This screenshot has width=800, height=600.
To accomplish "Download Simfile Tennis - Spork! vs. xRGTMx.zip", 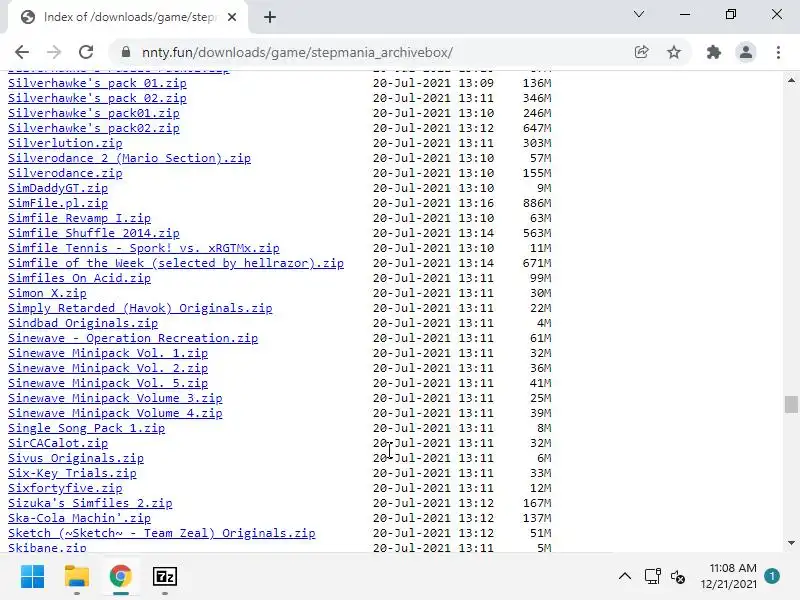I will (143, 248).
